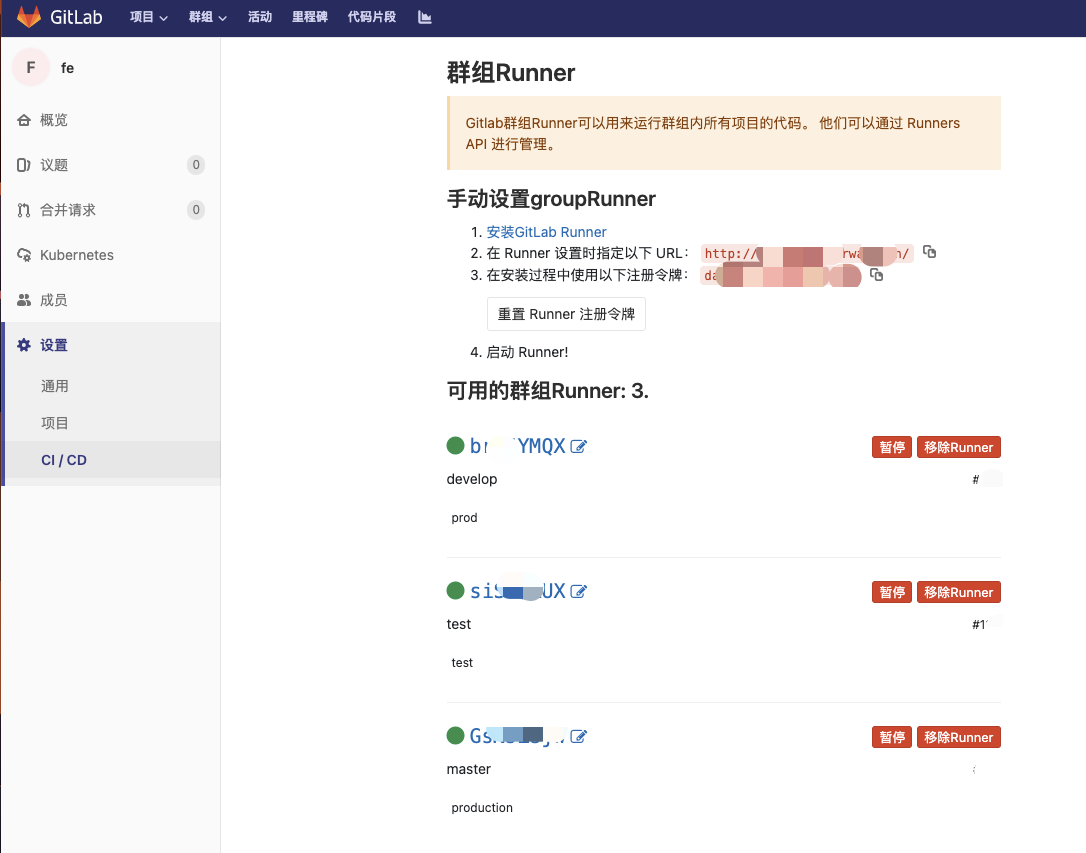Remove the develop runner with 移除Runner
Screen dimensions: 1086x853
click(x=959, y=447)
